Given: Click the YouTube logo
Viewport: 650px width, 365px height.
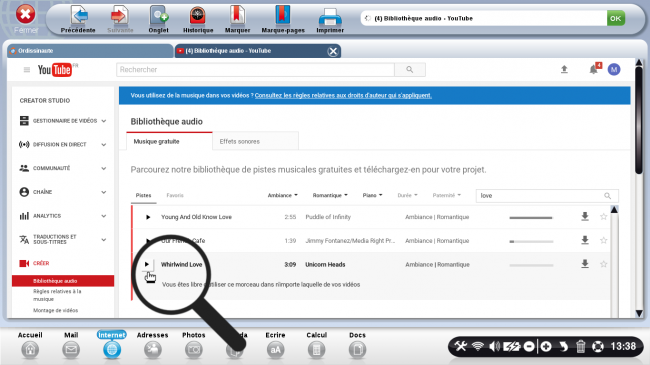Looking at the screenshot, I should tap(55, 70).
